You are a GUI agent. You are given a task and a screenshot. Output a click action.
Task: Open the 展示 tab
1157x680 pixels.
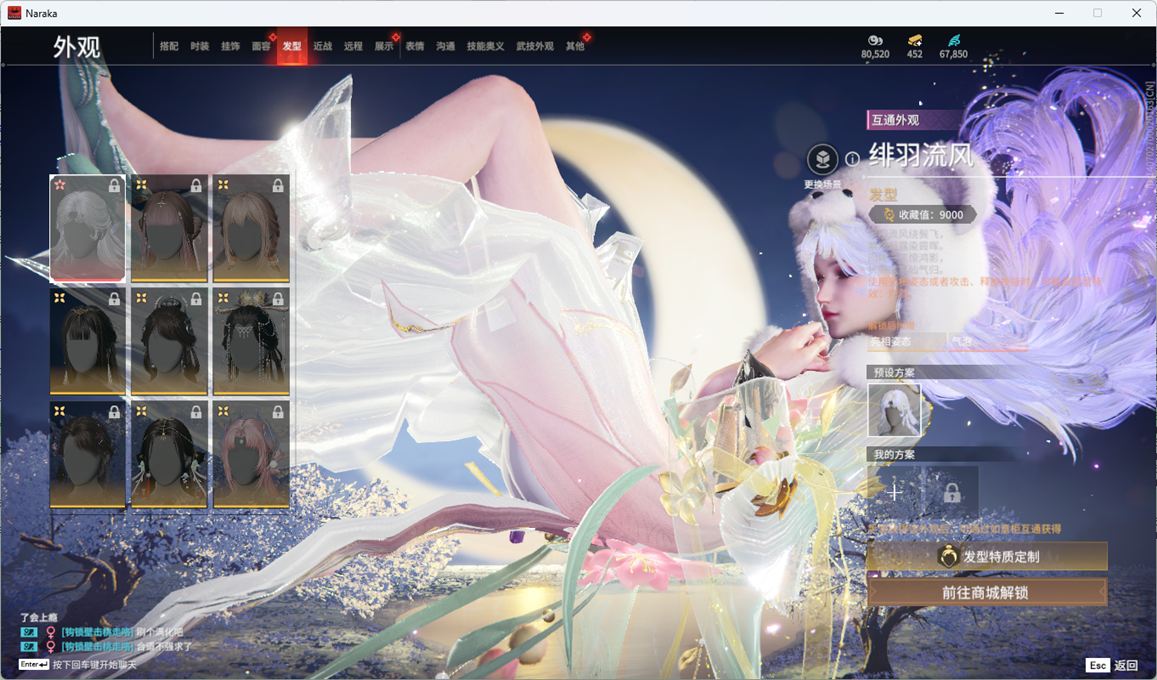pos(384,46)
